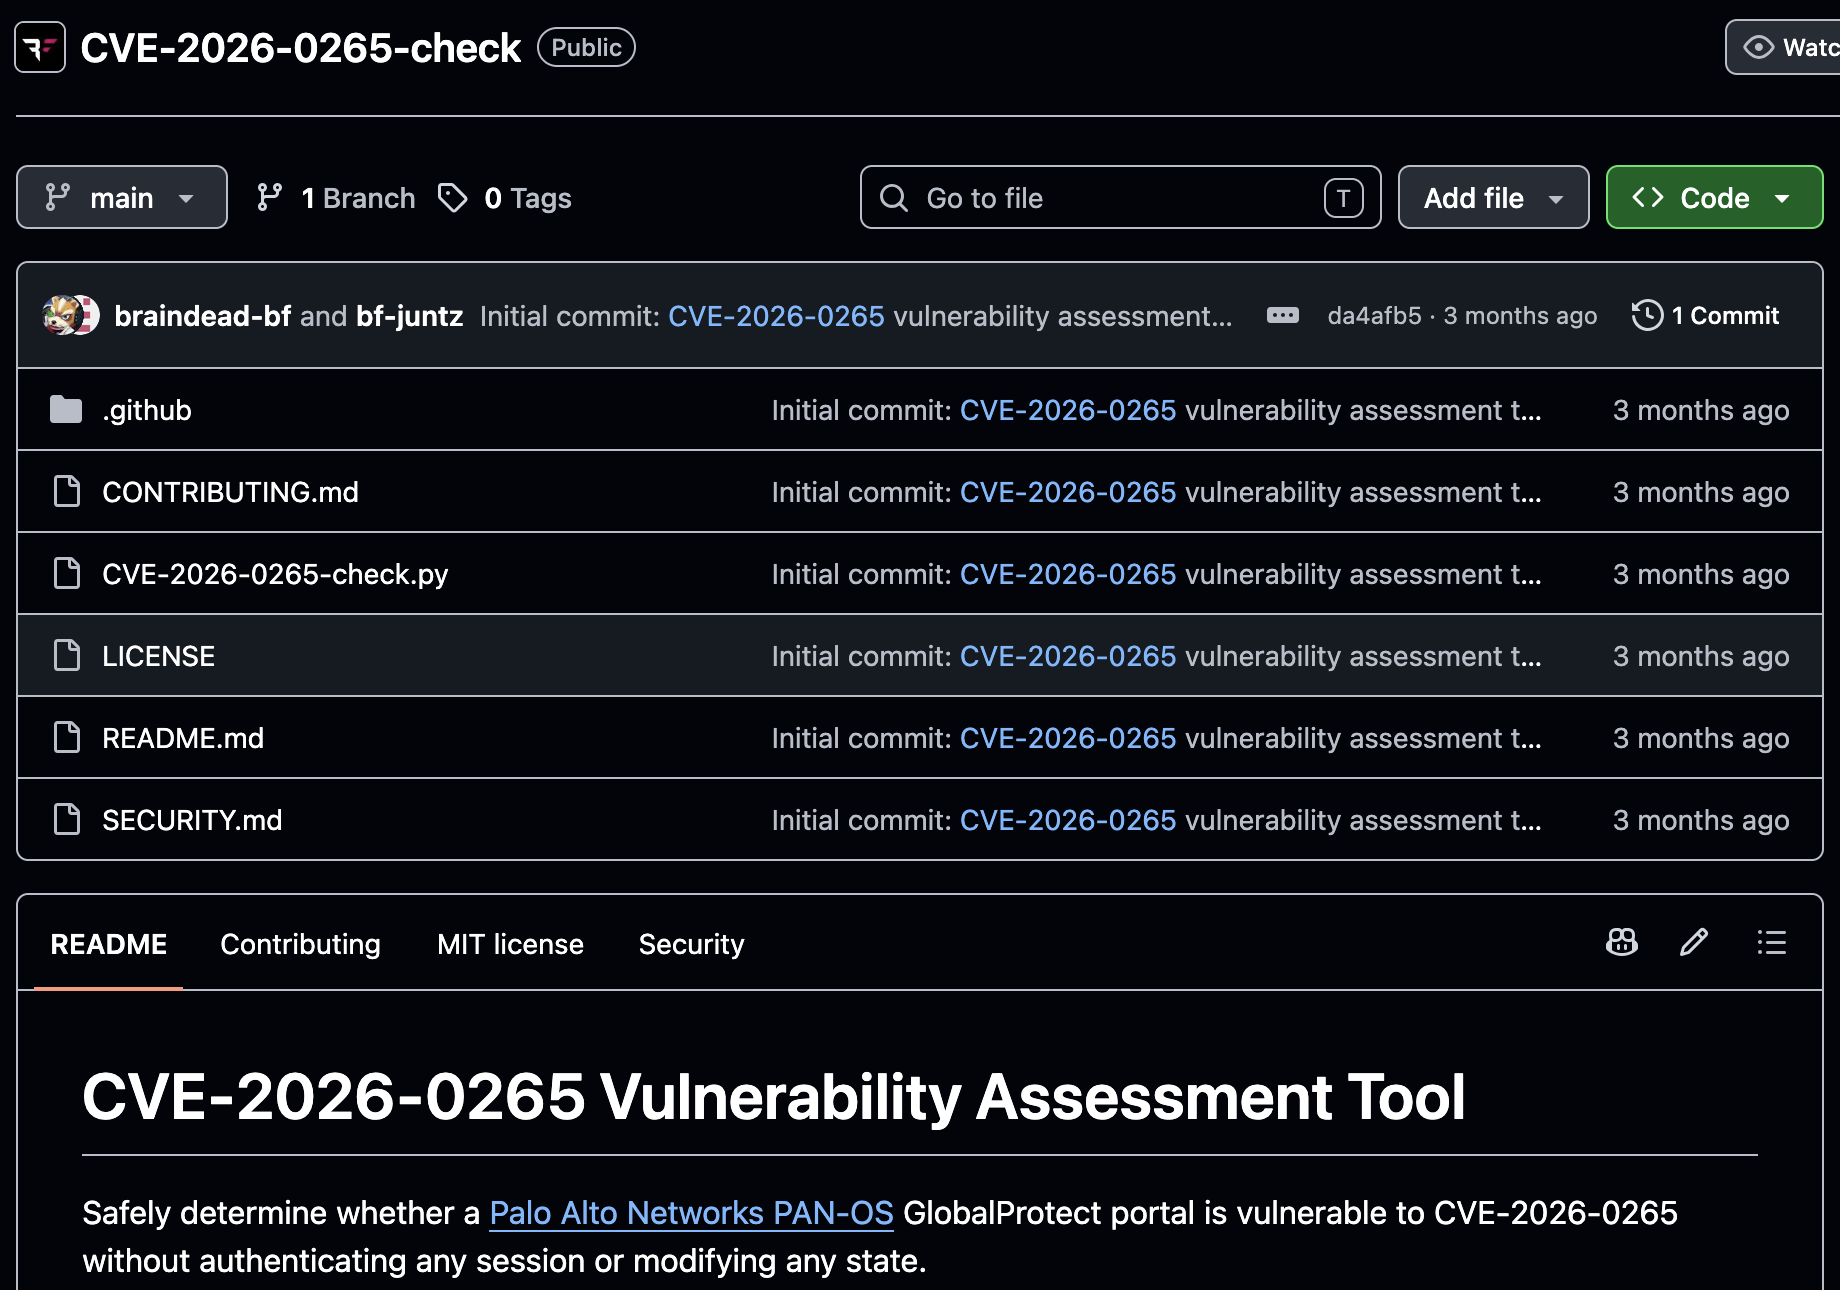Click the Watch button

tap(1783, 47)
